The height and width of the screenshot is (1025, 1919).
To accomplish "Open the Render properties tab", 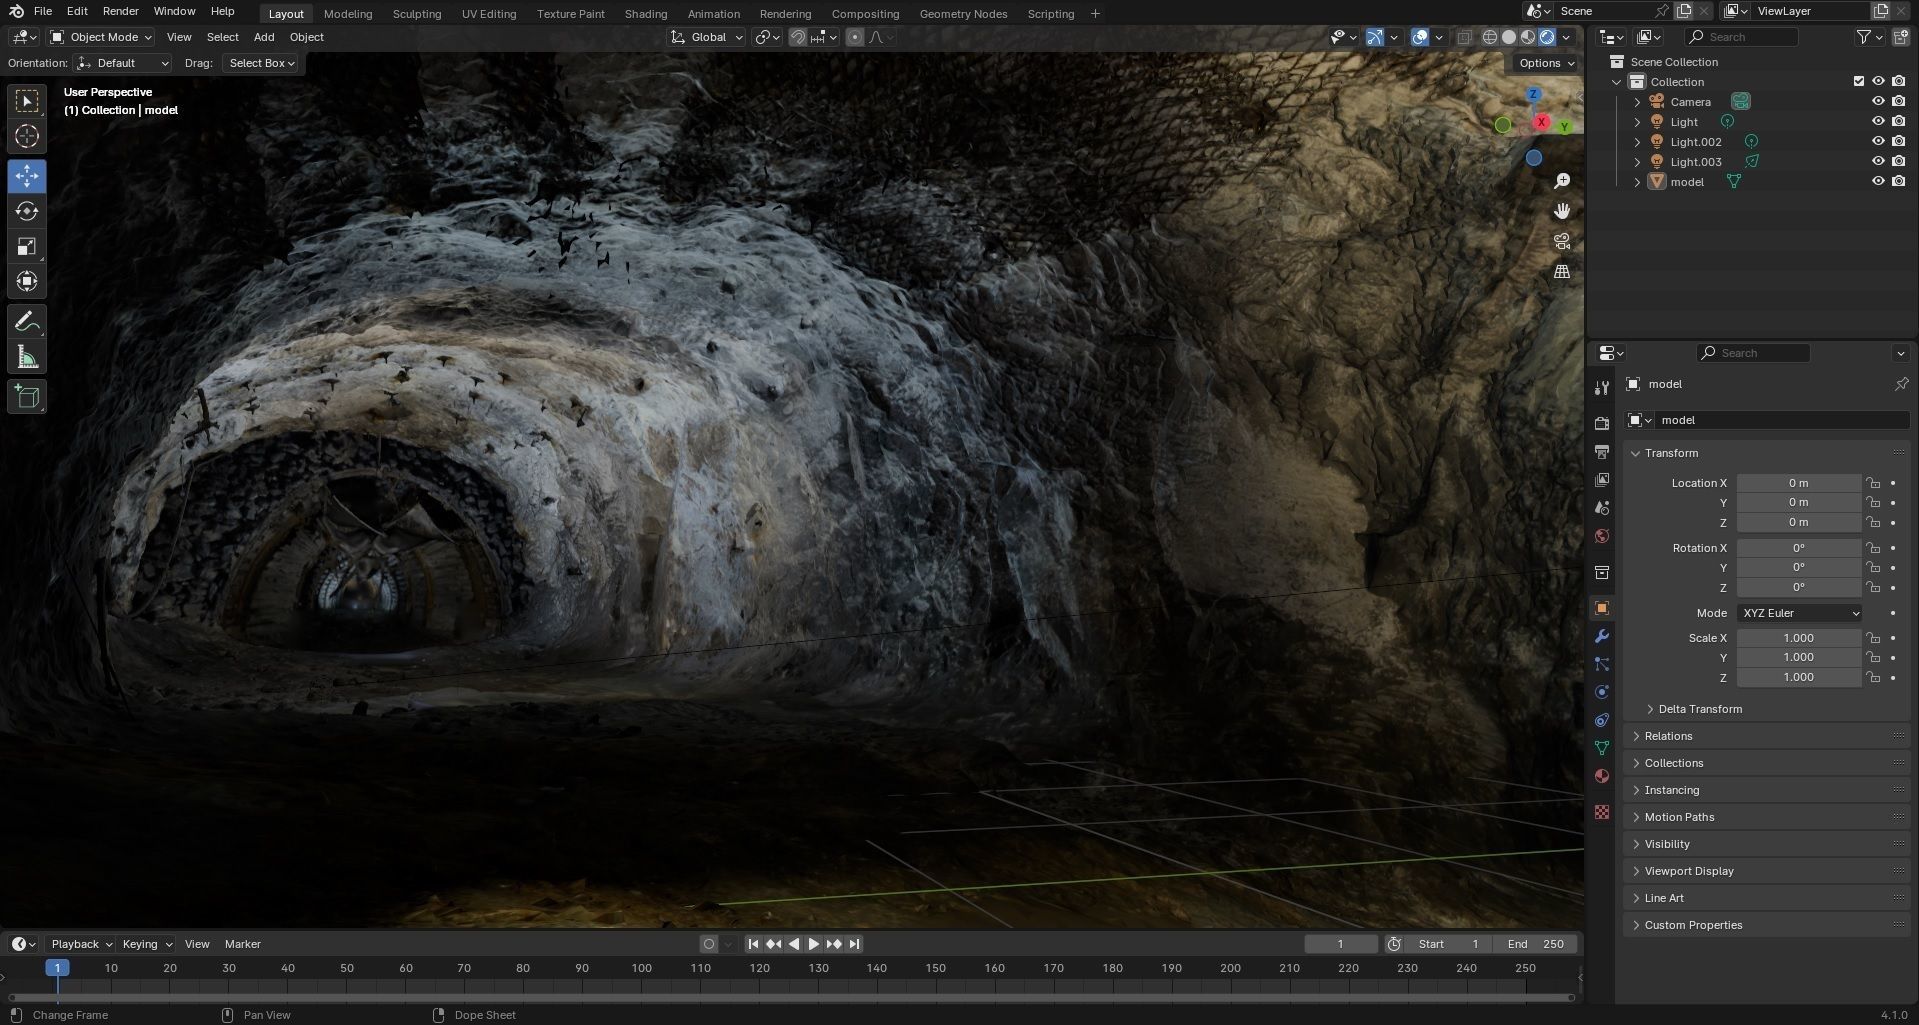I will pos(1602,424).
